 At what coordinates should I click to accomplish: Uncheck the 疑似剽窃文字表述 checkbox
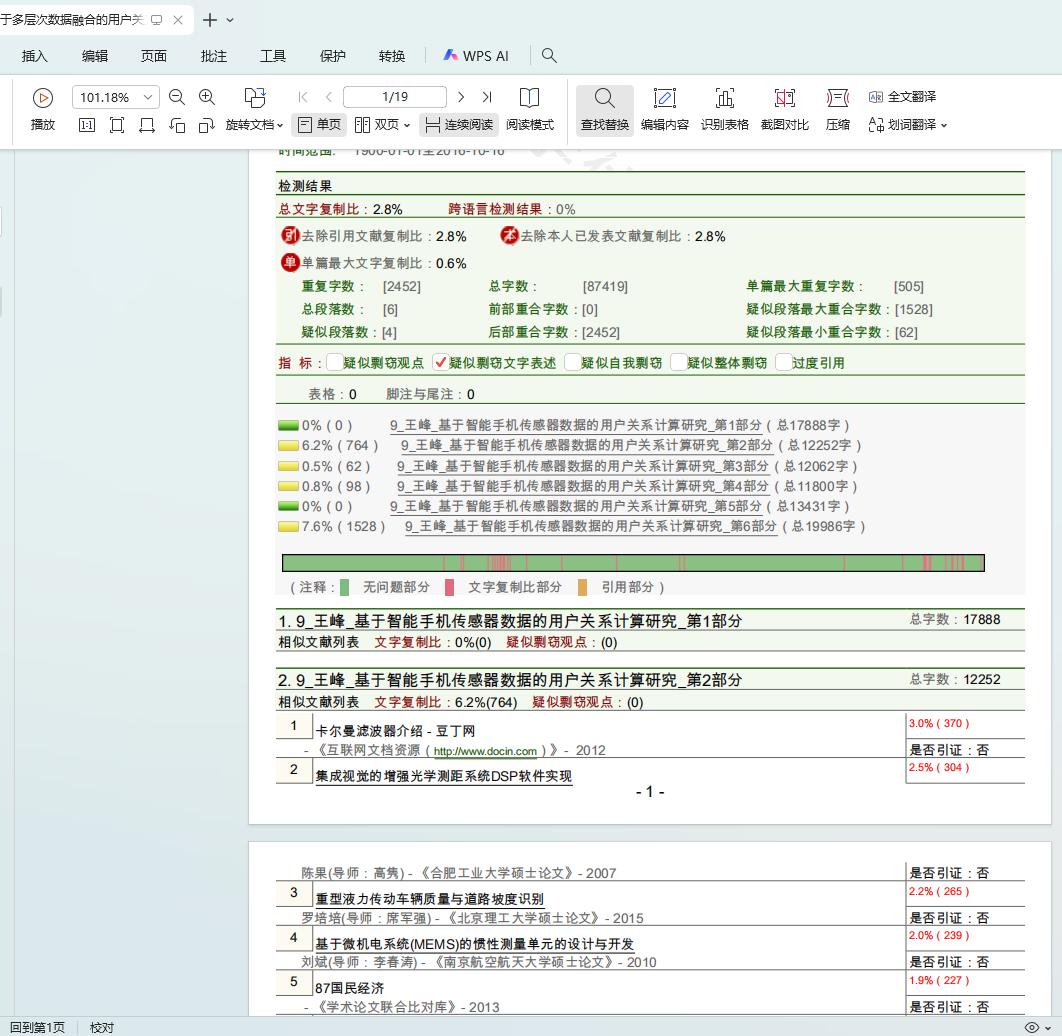pyautogui.click(x=440, y=362)
